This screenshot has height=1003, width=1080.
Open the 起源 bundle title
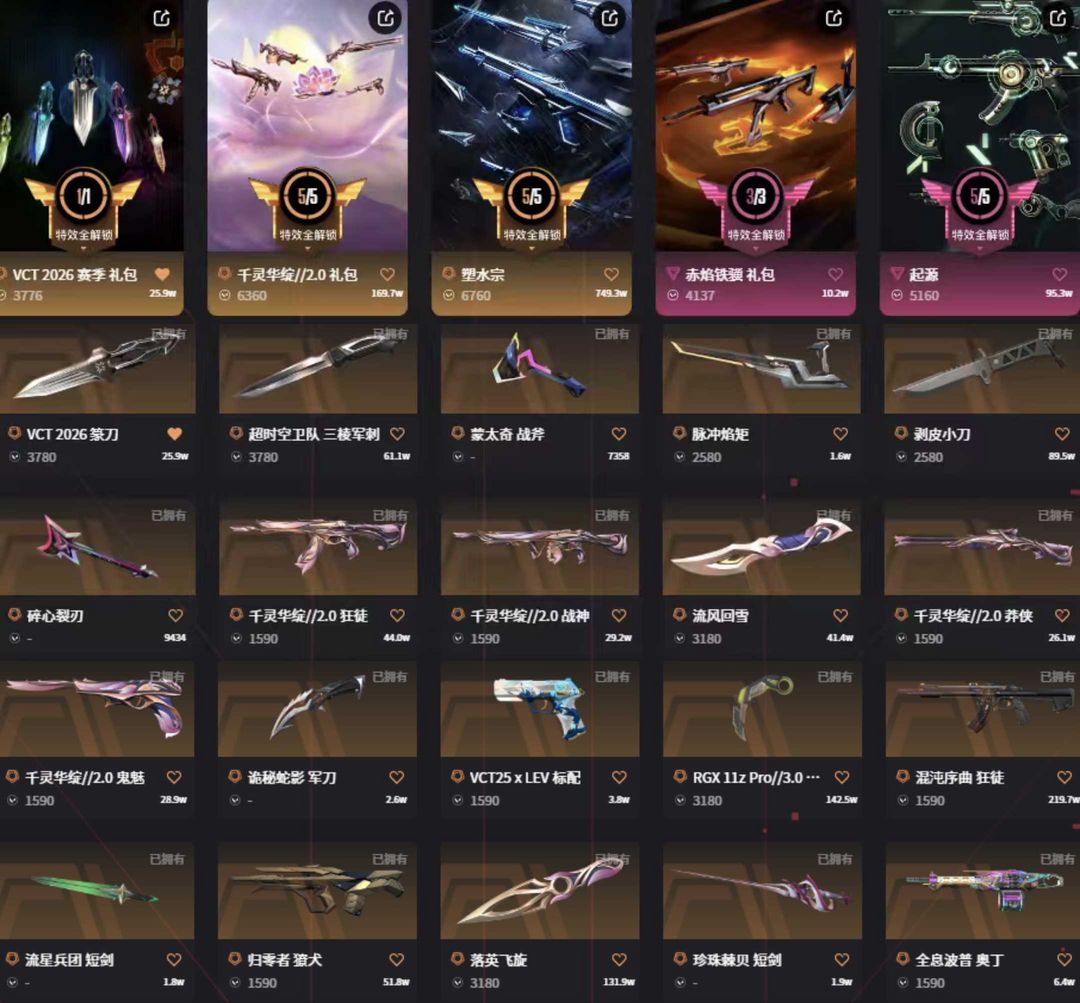924,275
